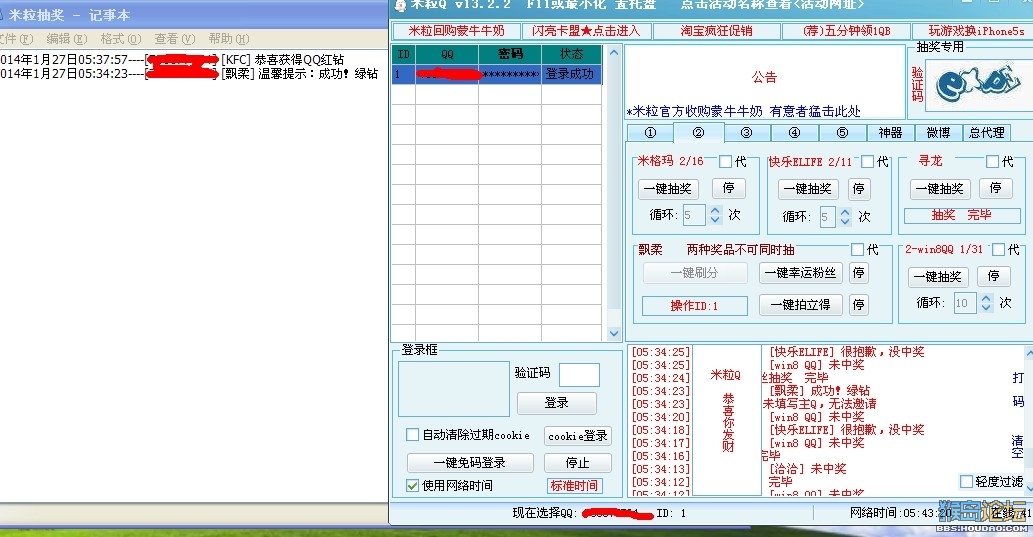Open the 格式(O) menu in Notepad

pyautogui.click(x=121, y=39)
